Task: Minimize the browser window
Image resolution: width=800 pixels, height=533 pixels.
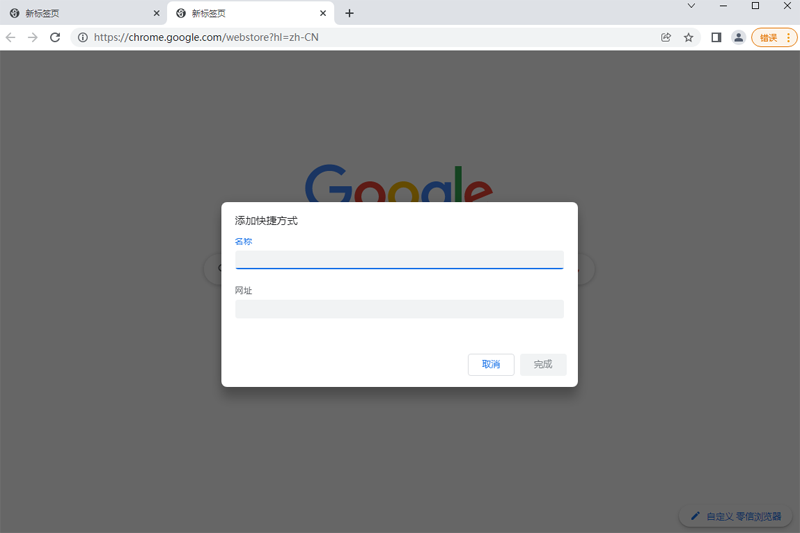Action: click(723, 6)
